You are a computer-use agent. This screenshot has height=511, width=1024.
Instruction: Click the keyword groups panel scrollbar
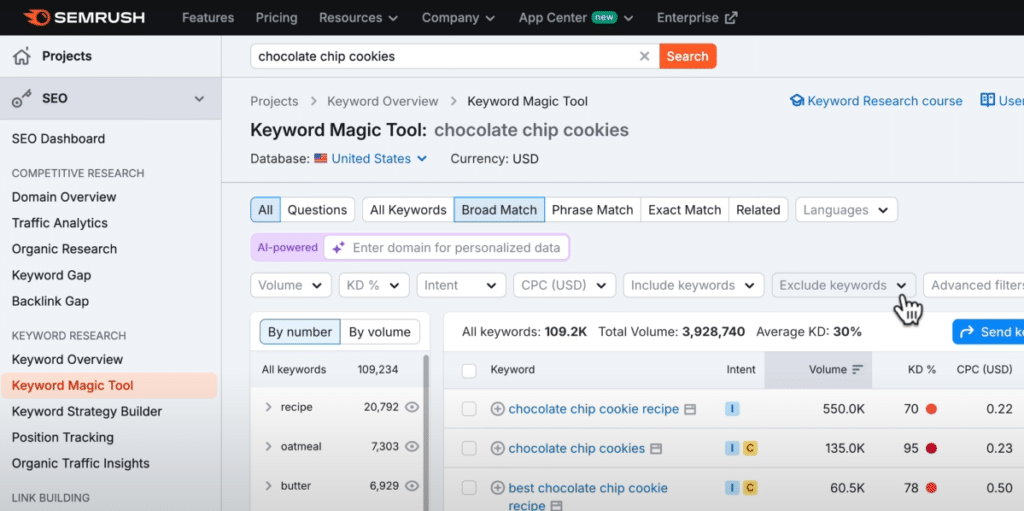(426, 431)
